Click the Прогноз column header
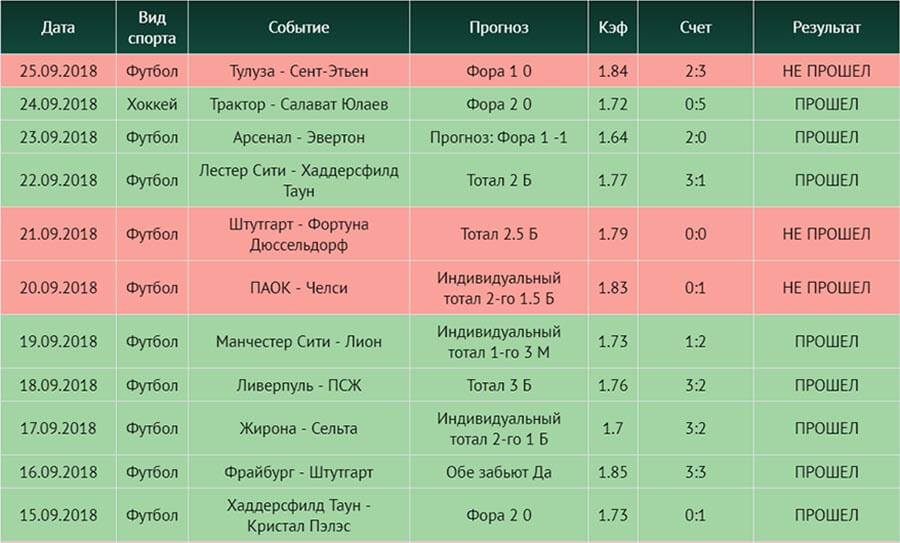The image size is (900, 543). 498,28
